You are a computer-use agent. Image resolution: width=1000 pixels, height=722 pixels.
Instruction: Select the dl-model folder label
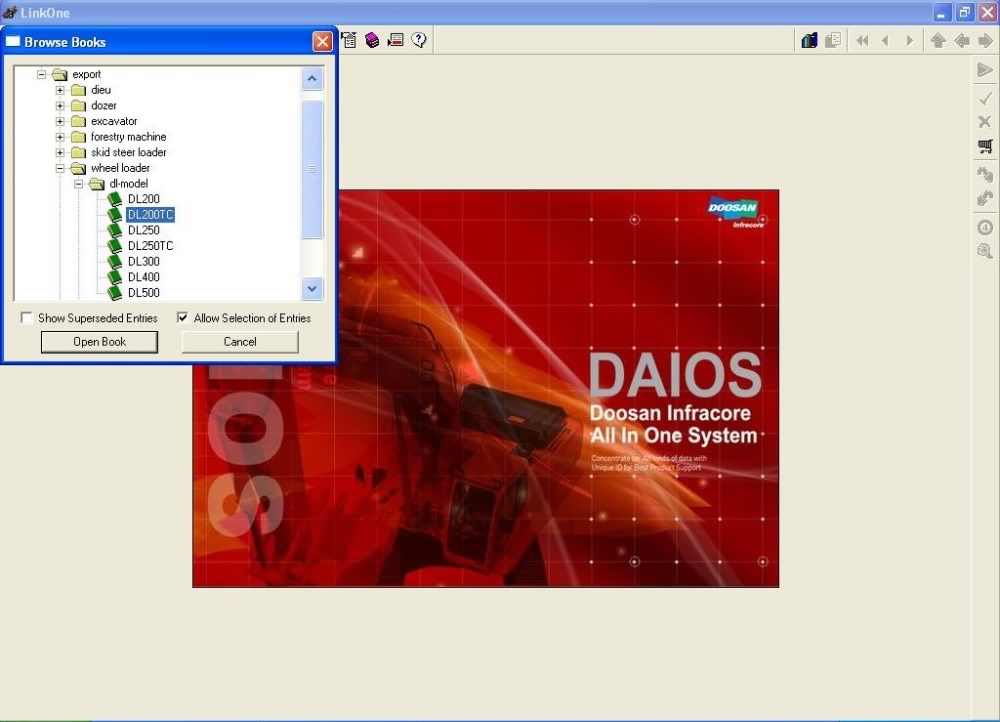(x=128, y=184)
